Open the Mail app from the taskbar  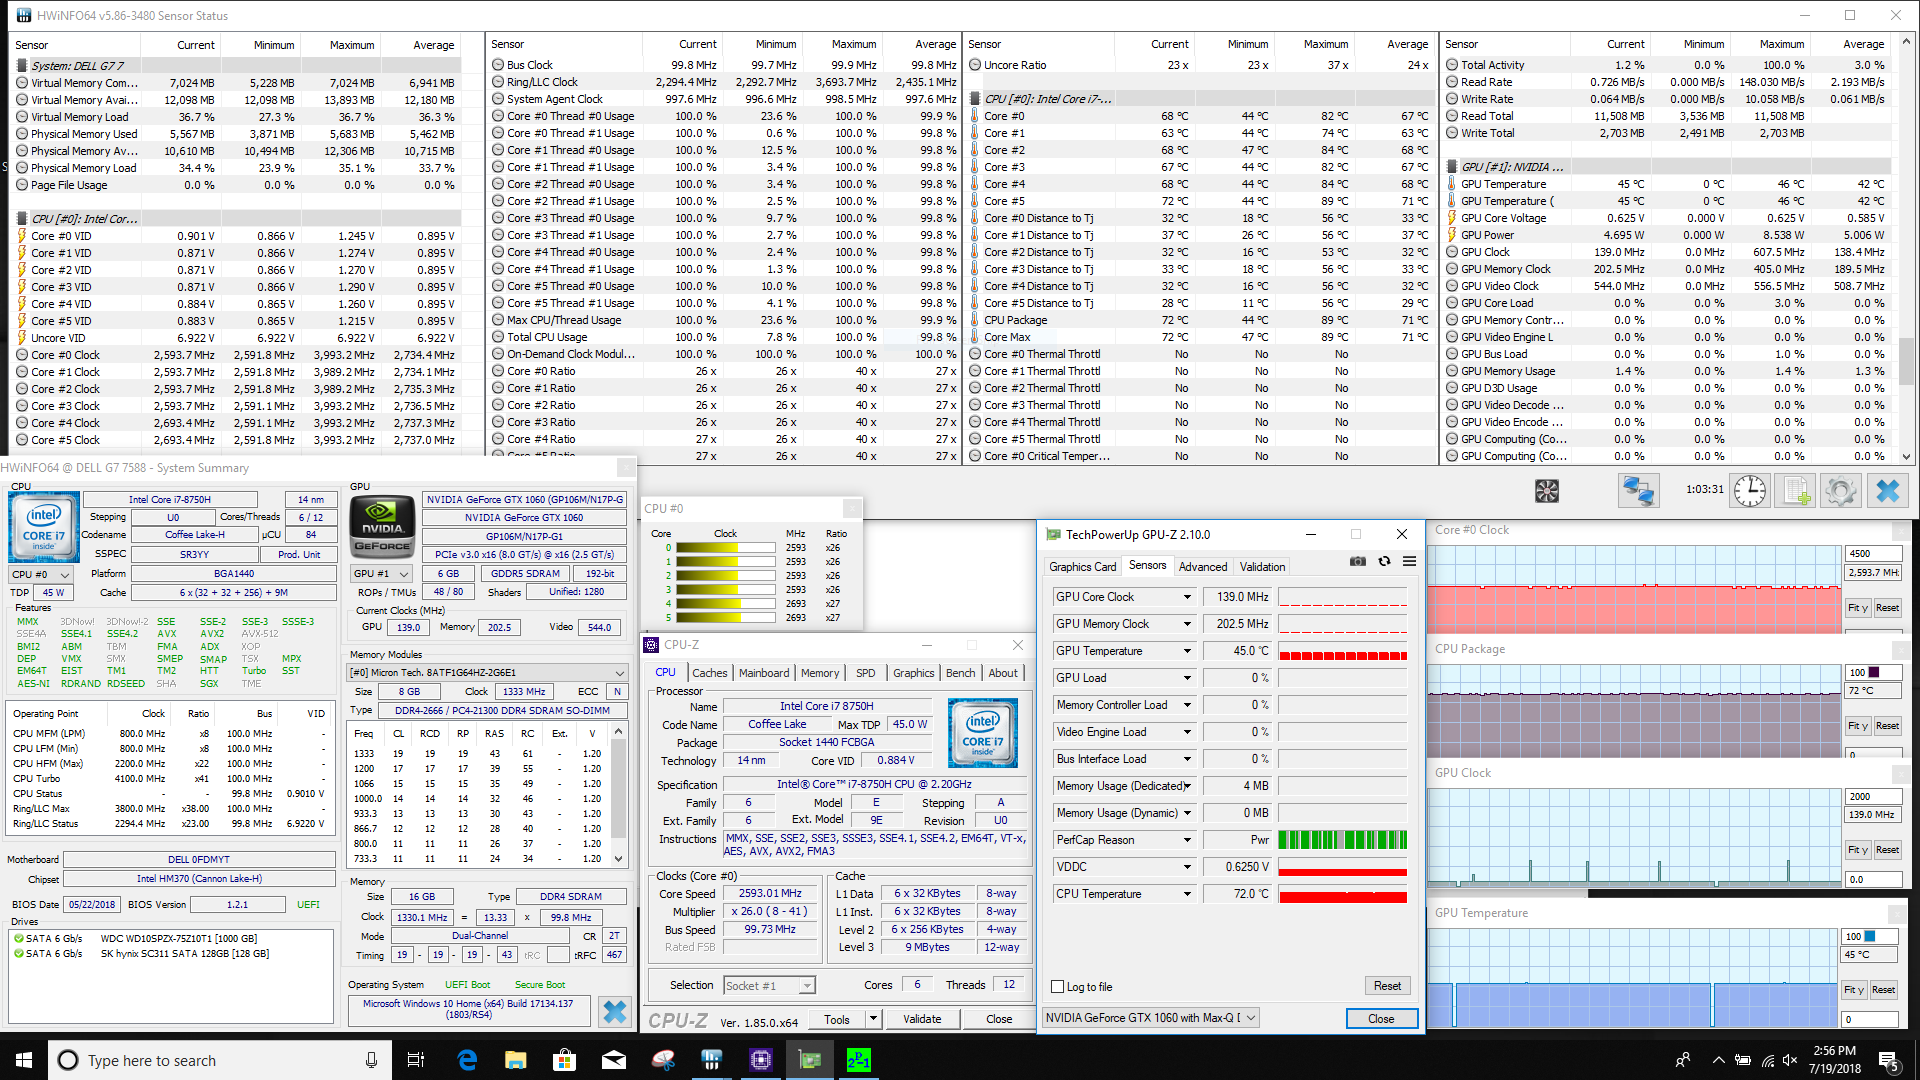point(613,1060)
